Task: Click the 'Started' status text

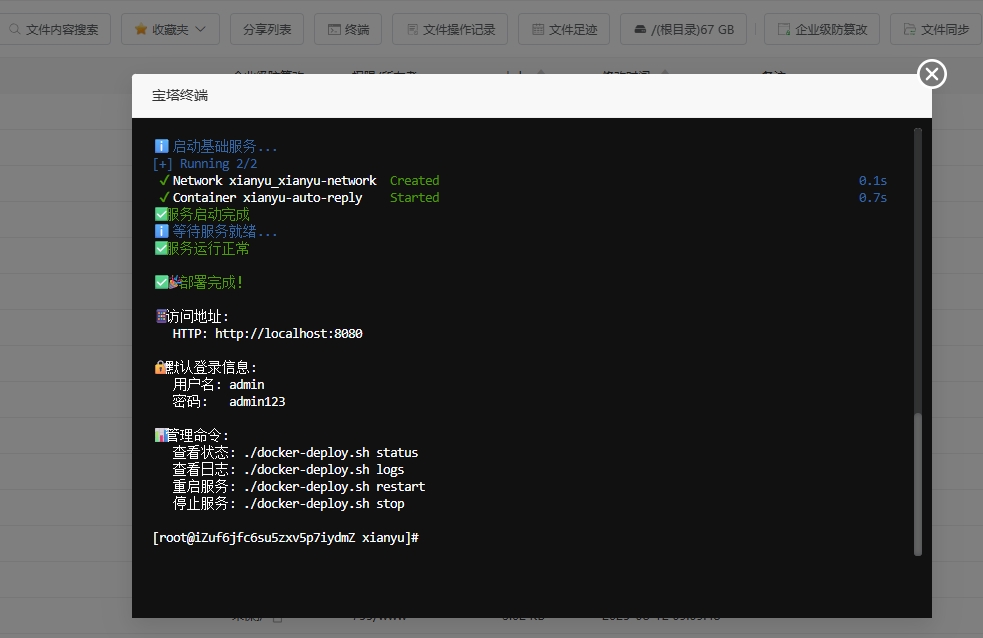Action: [414, 197]
